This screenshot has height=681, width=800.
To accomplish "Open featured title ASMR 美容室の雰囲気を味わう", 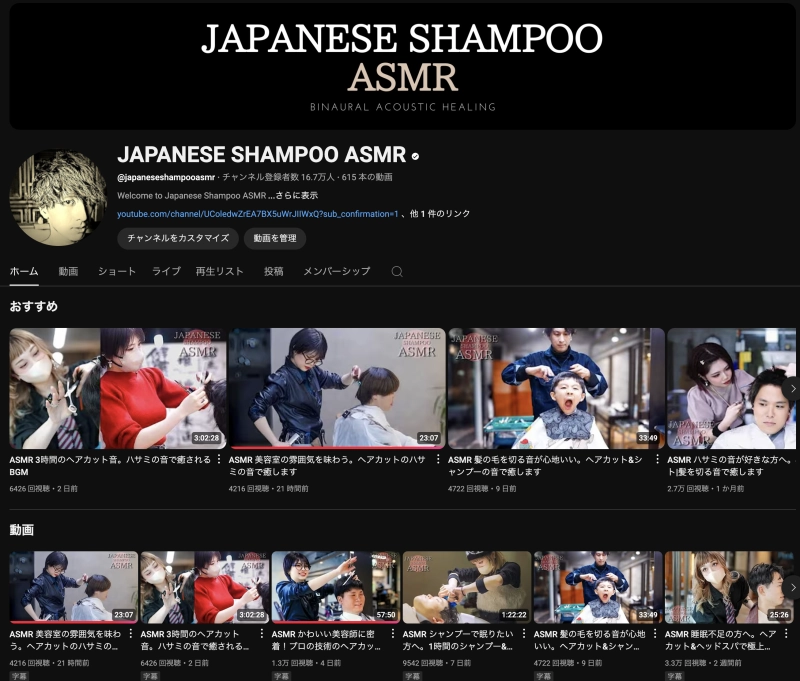I will (x=327, y=466).
